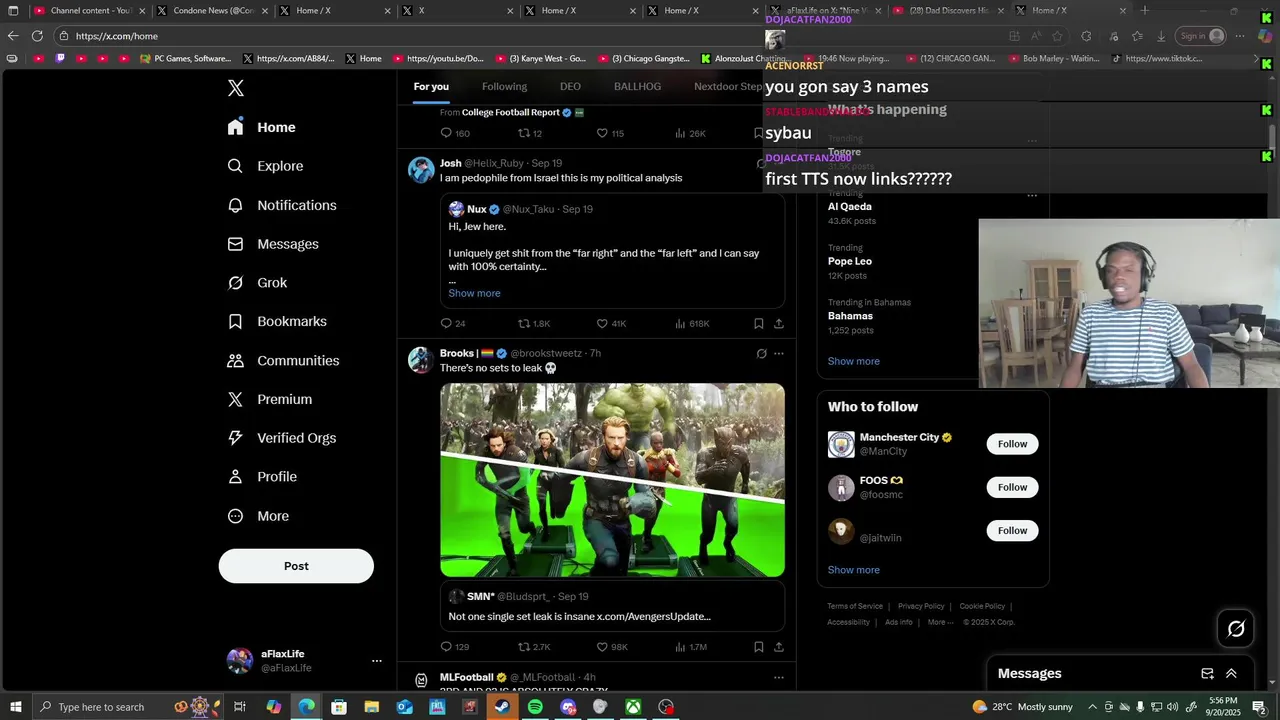Open Steam from Windows taskbar
Image resolution: width=1280 pixels, height=720 pixels.
click(x=502, y=707)
